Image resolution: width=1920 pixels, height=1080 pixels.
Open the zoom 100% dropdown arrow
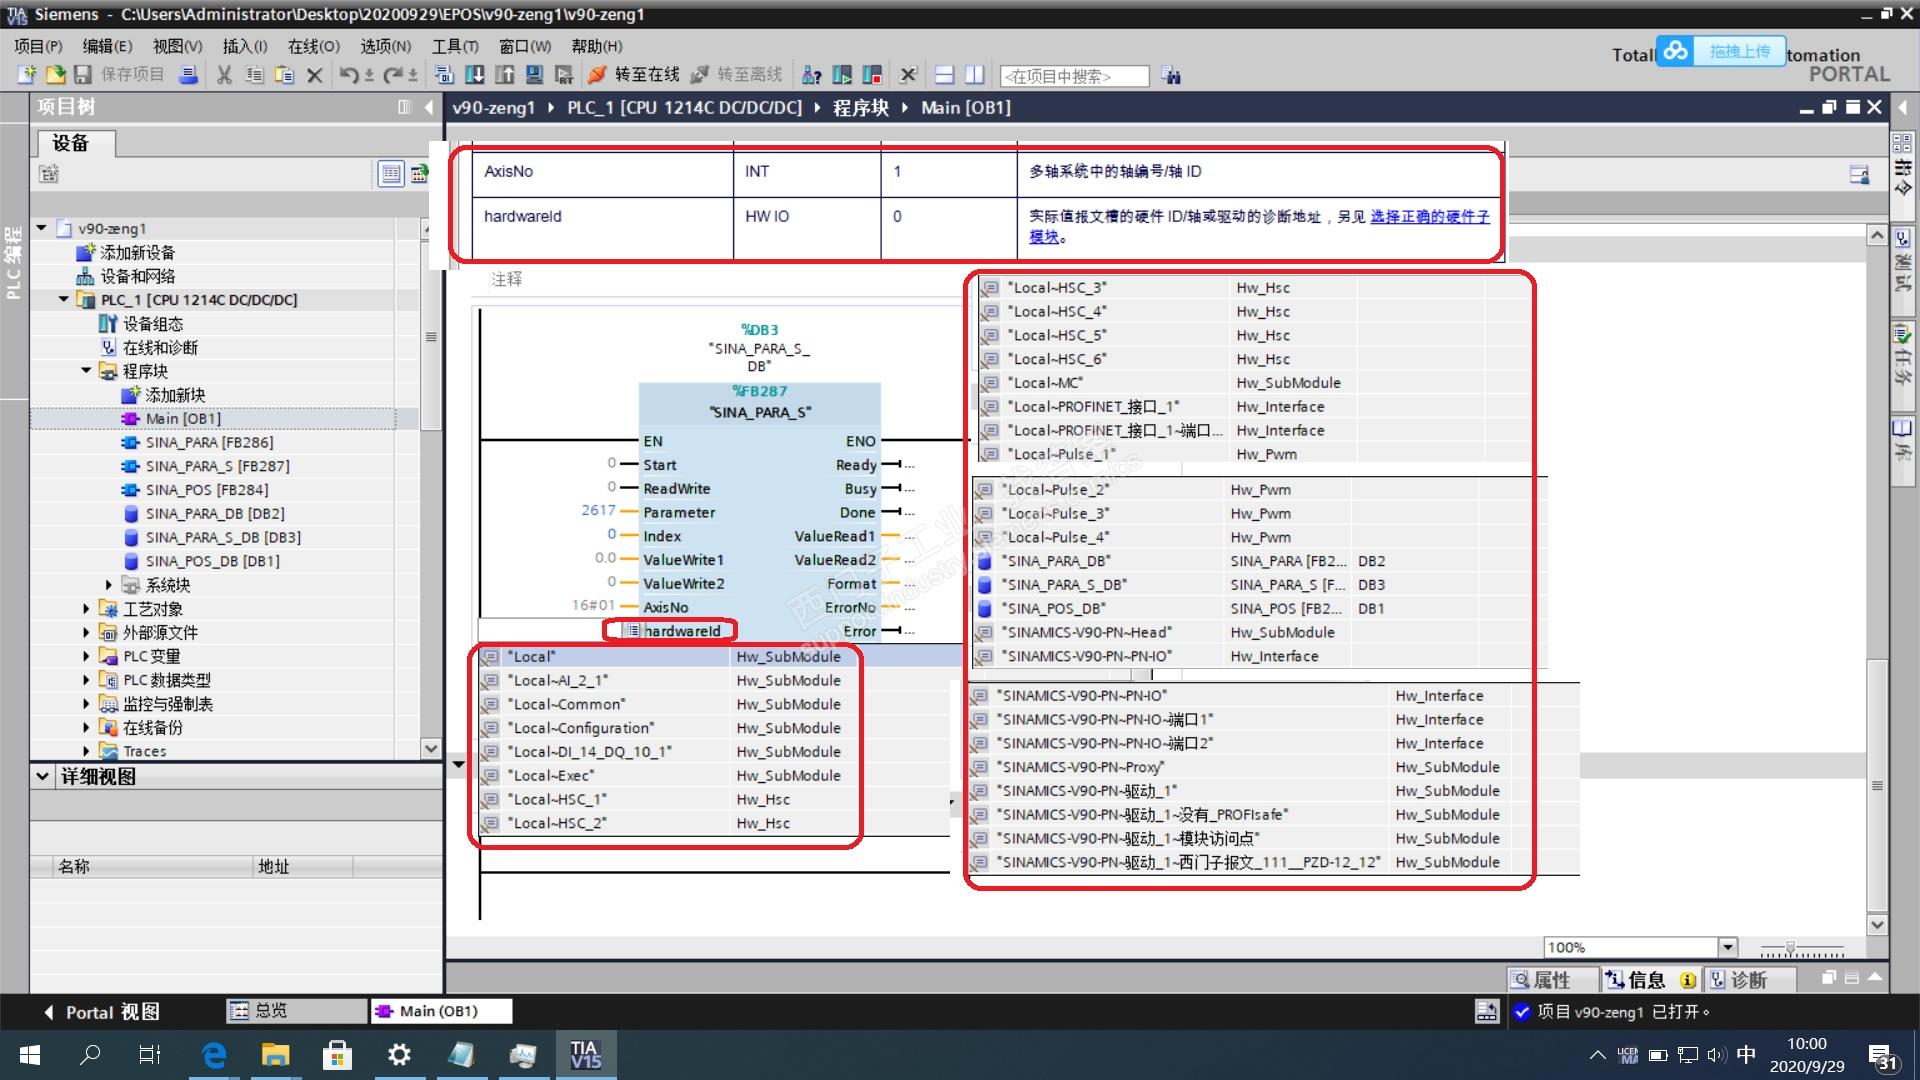pyautogui.click(x=1727, y=947)
